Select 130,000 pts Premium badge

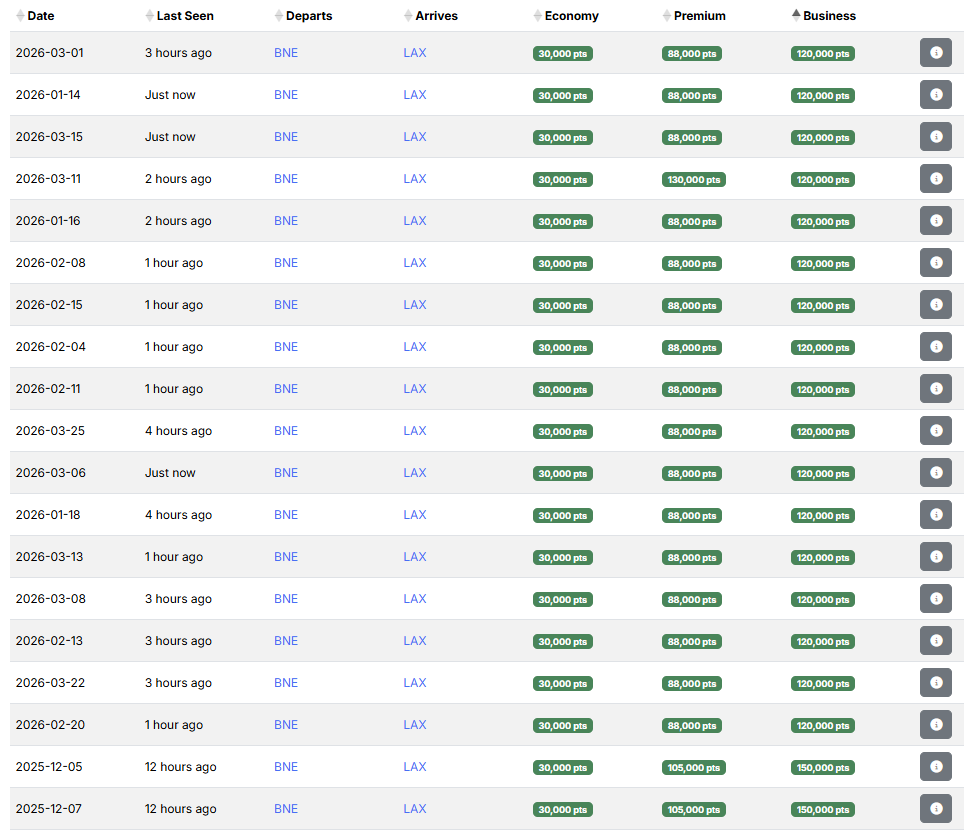click(x=693, y=180)
